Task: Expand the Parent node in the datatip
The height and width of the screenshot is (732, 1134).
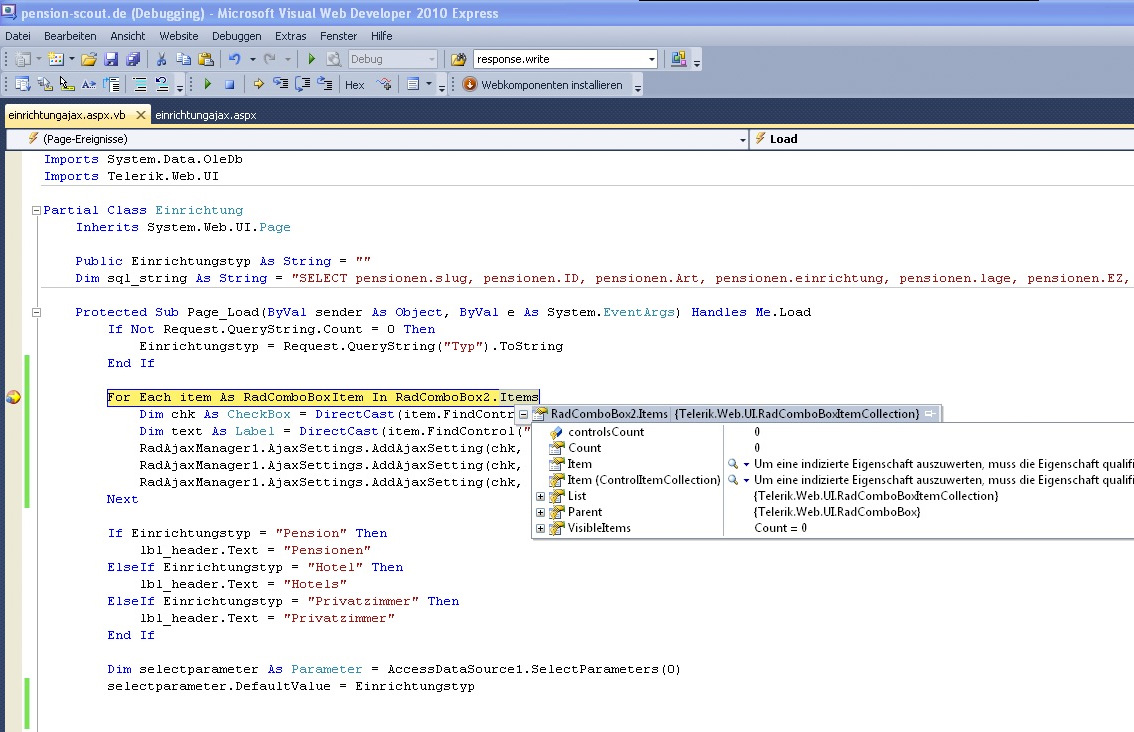Action: [541, 512]
